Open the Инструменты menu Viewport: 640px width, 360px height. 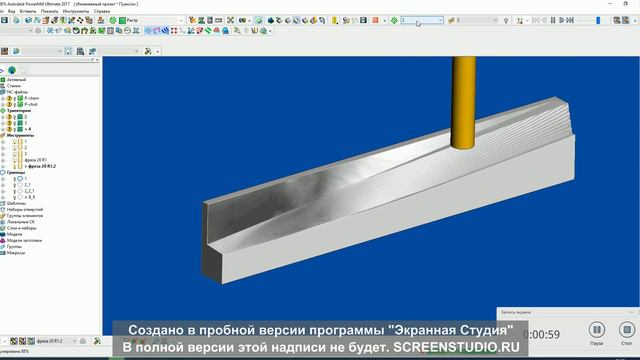pyautogui.click(x=76, y=11)
